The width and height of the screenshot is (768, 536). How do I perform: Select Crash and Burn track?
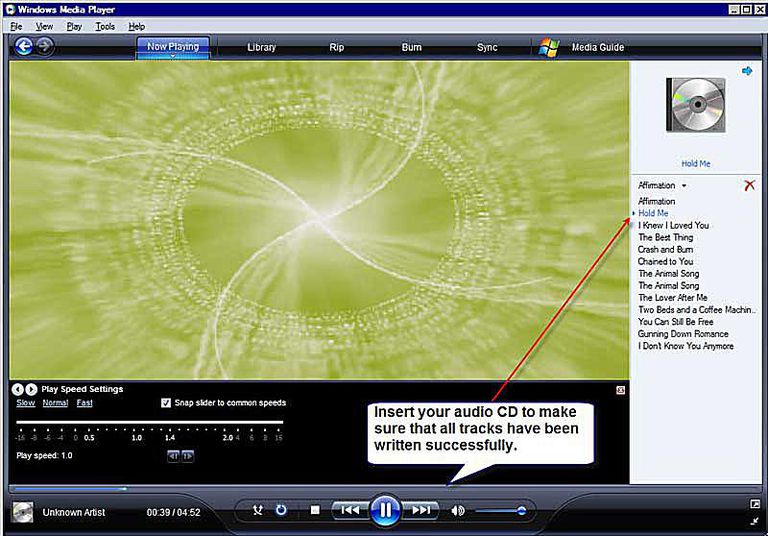[x=665, y=249]
